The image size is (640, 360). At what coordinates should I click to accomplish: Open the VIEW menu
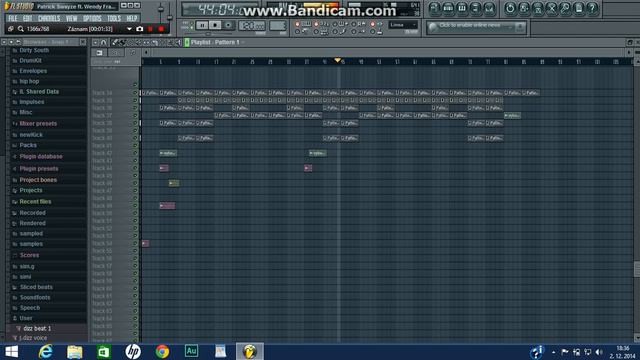(71, 18)
